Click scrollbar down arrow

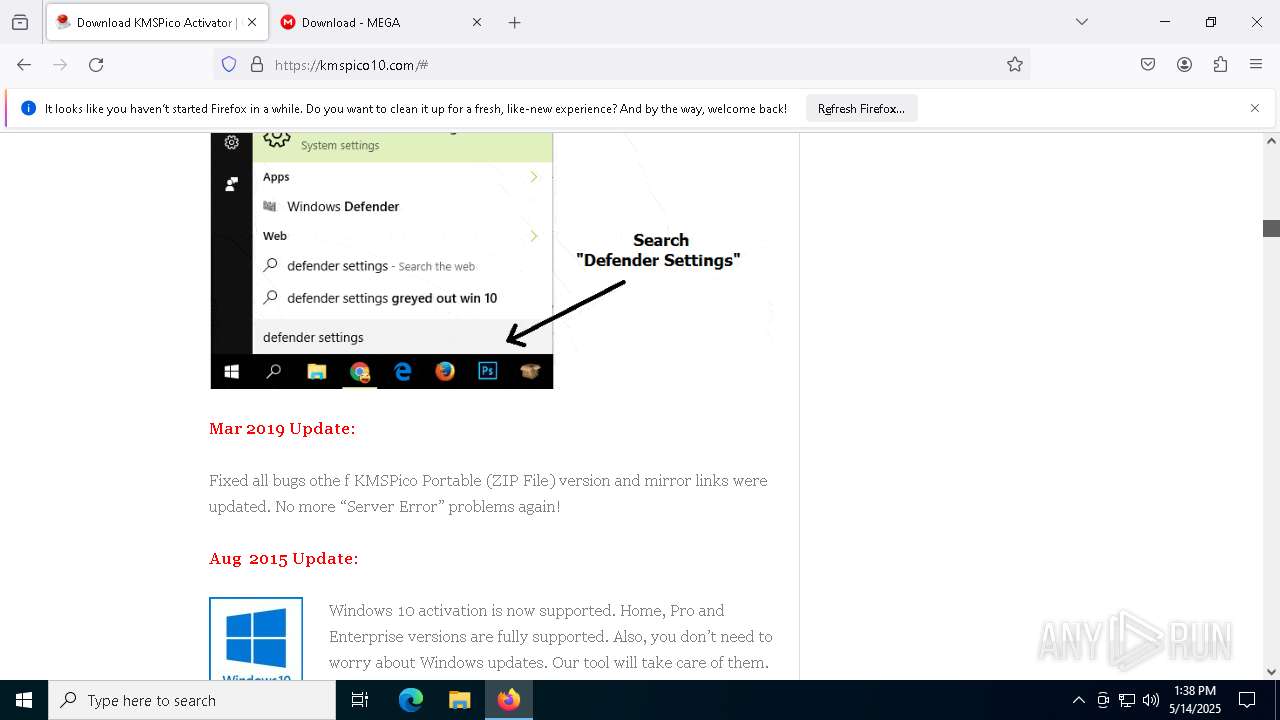point(1271,672)
